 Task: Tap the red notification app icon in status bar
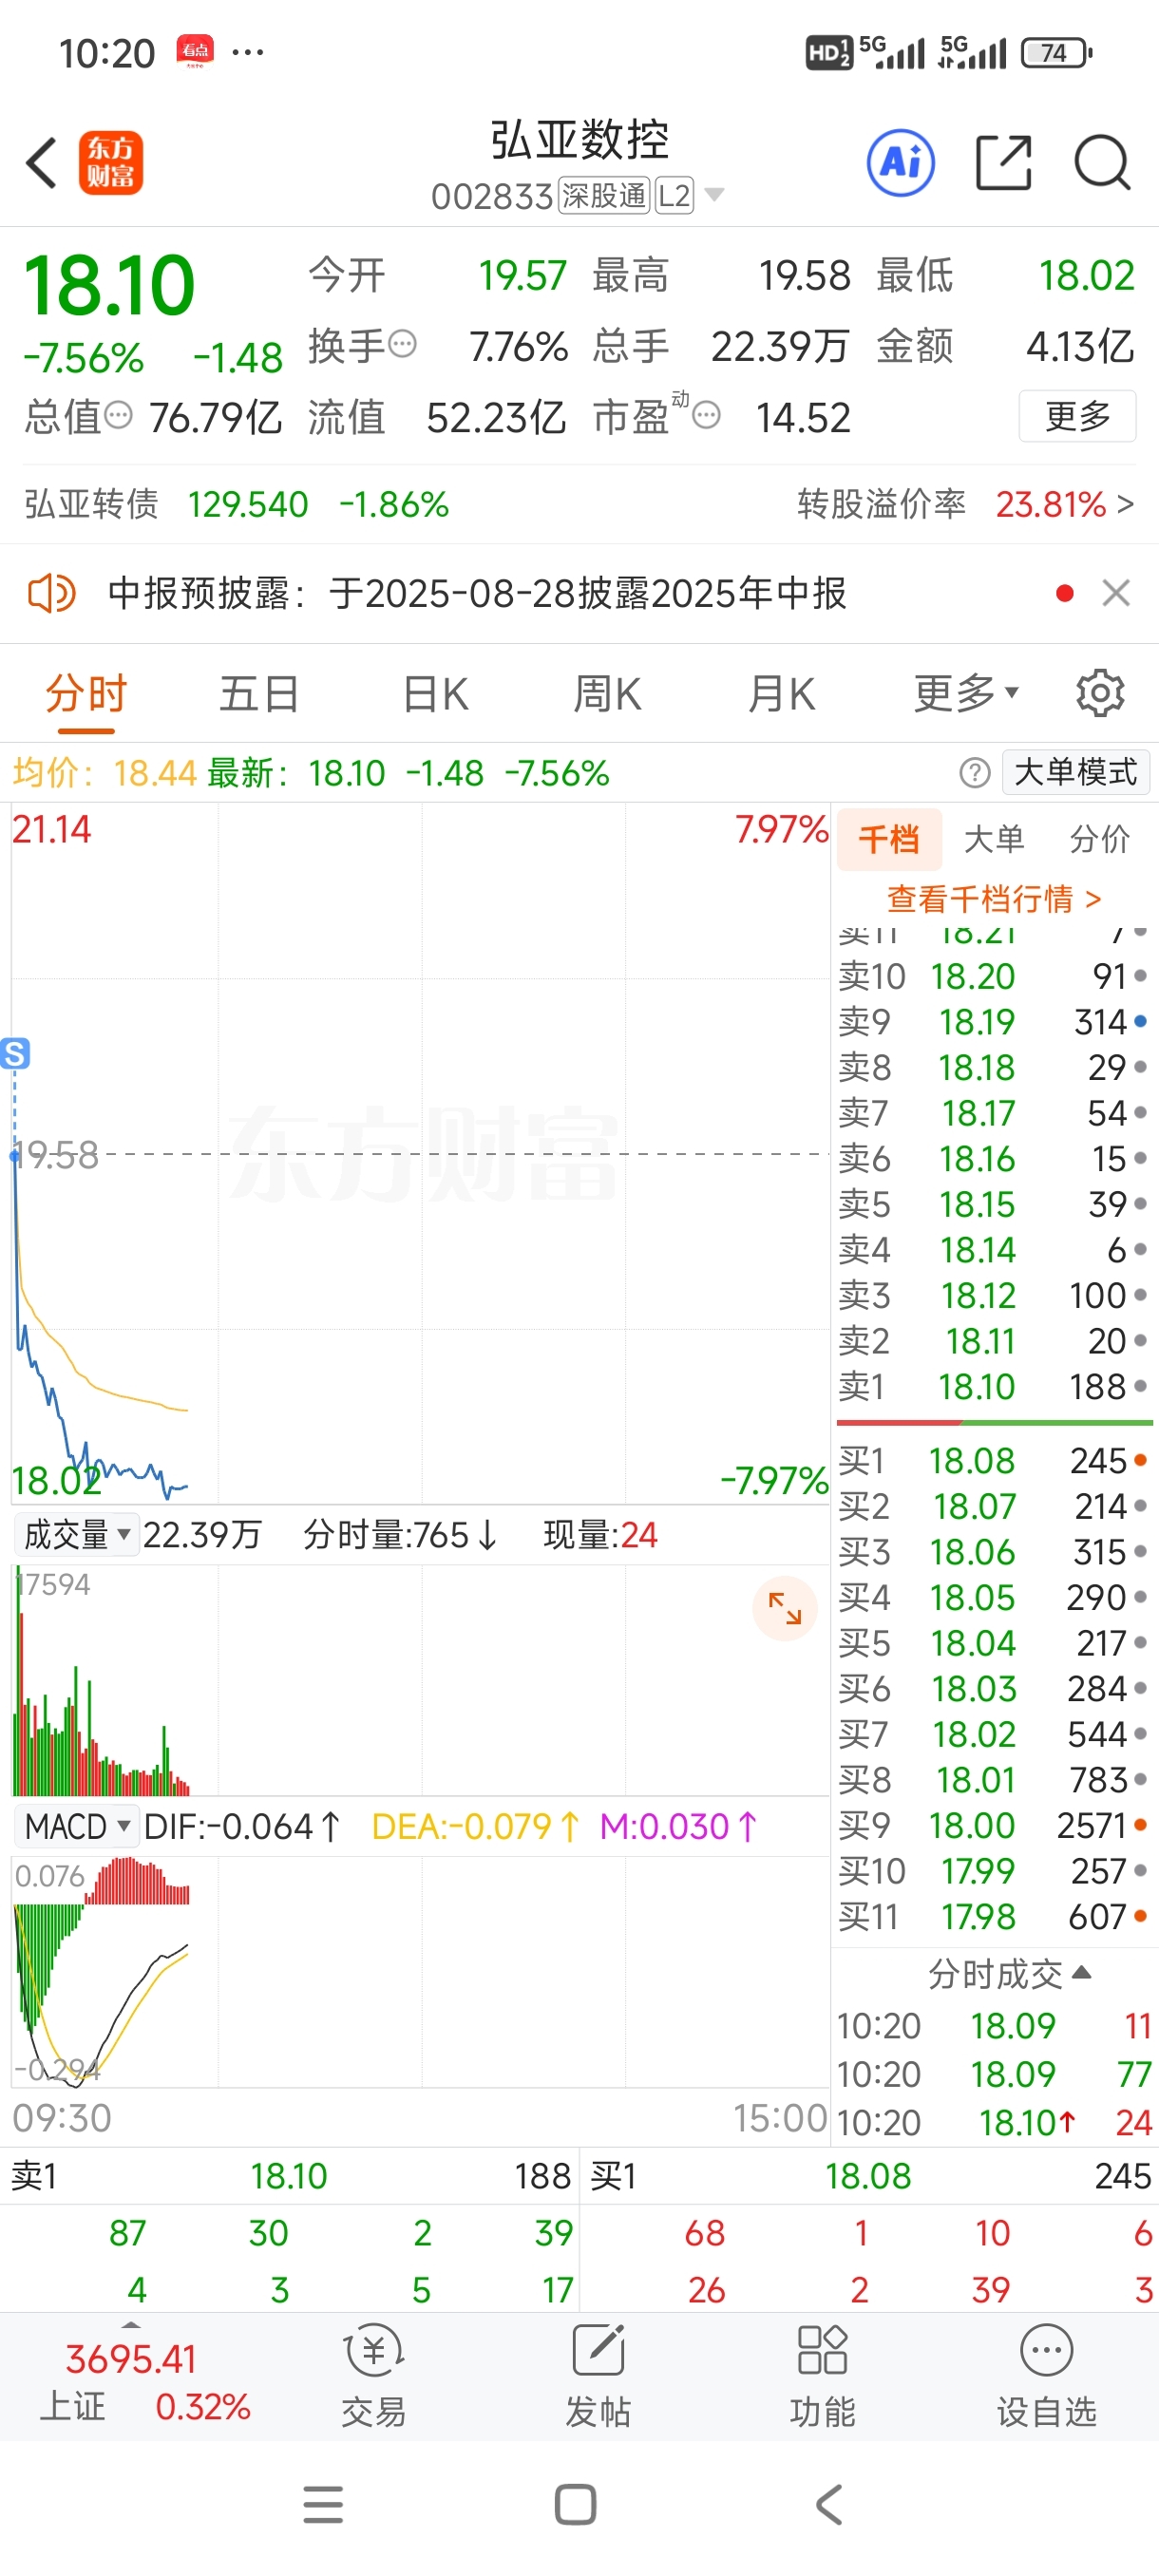(195, 50)
